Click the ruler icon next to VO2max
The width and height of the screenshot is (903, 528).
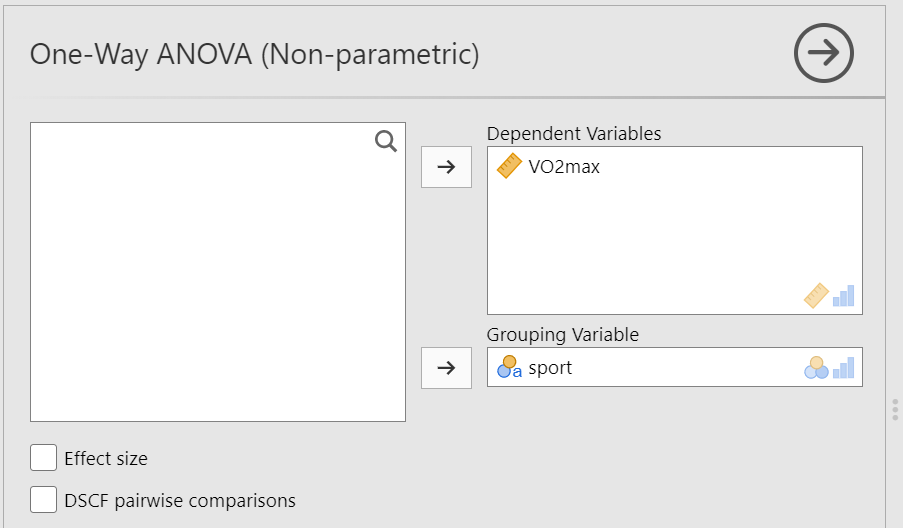[509, 167]
